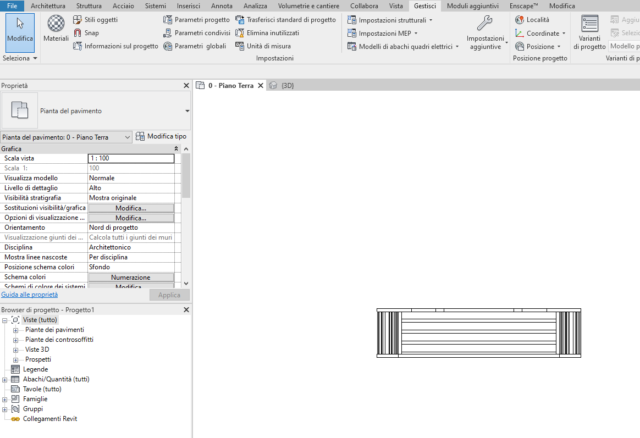Open the Pianta del pavimento type selector dropdown

pyautogui.click(x=187, y=111)
